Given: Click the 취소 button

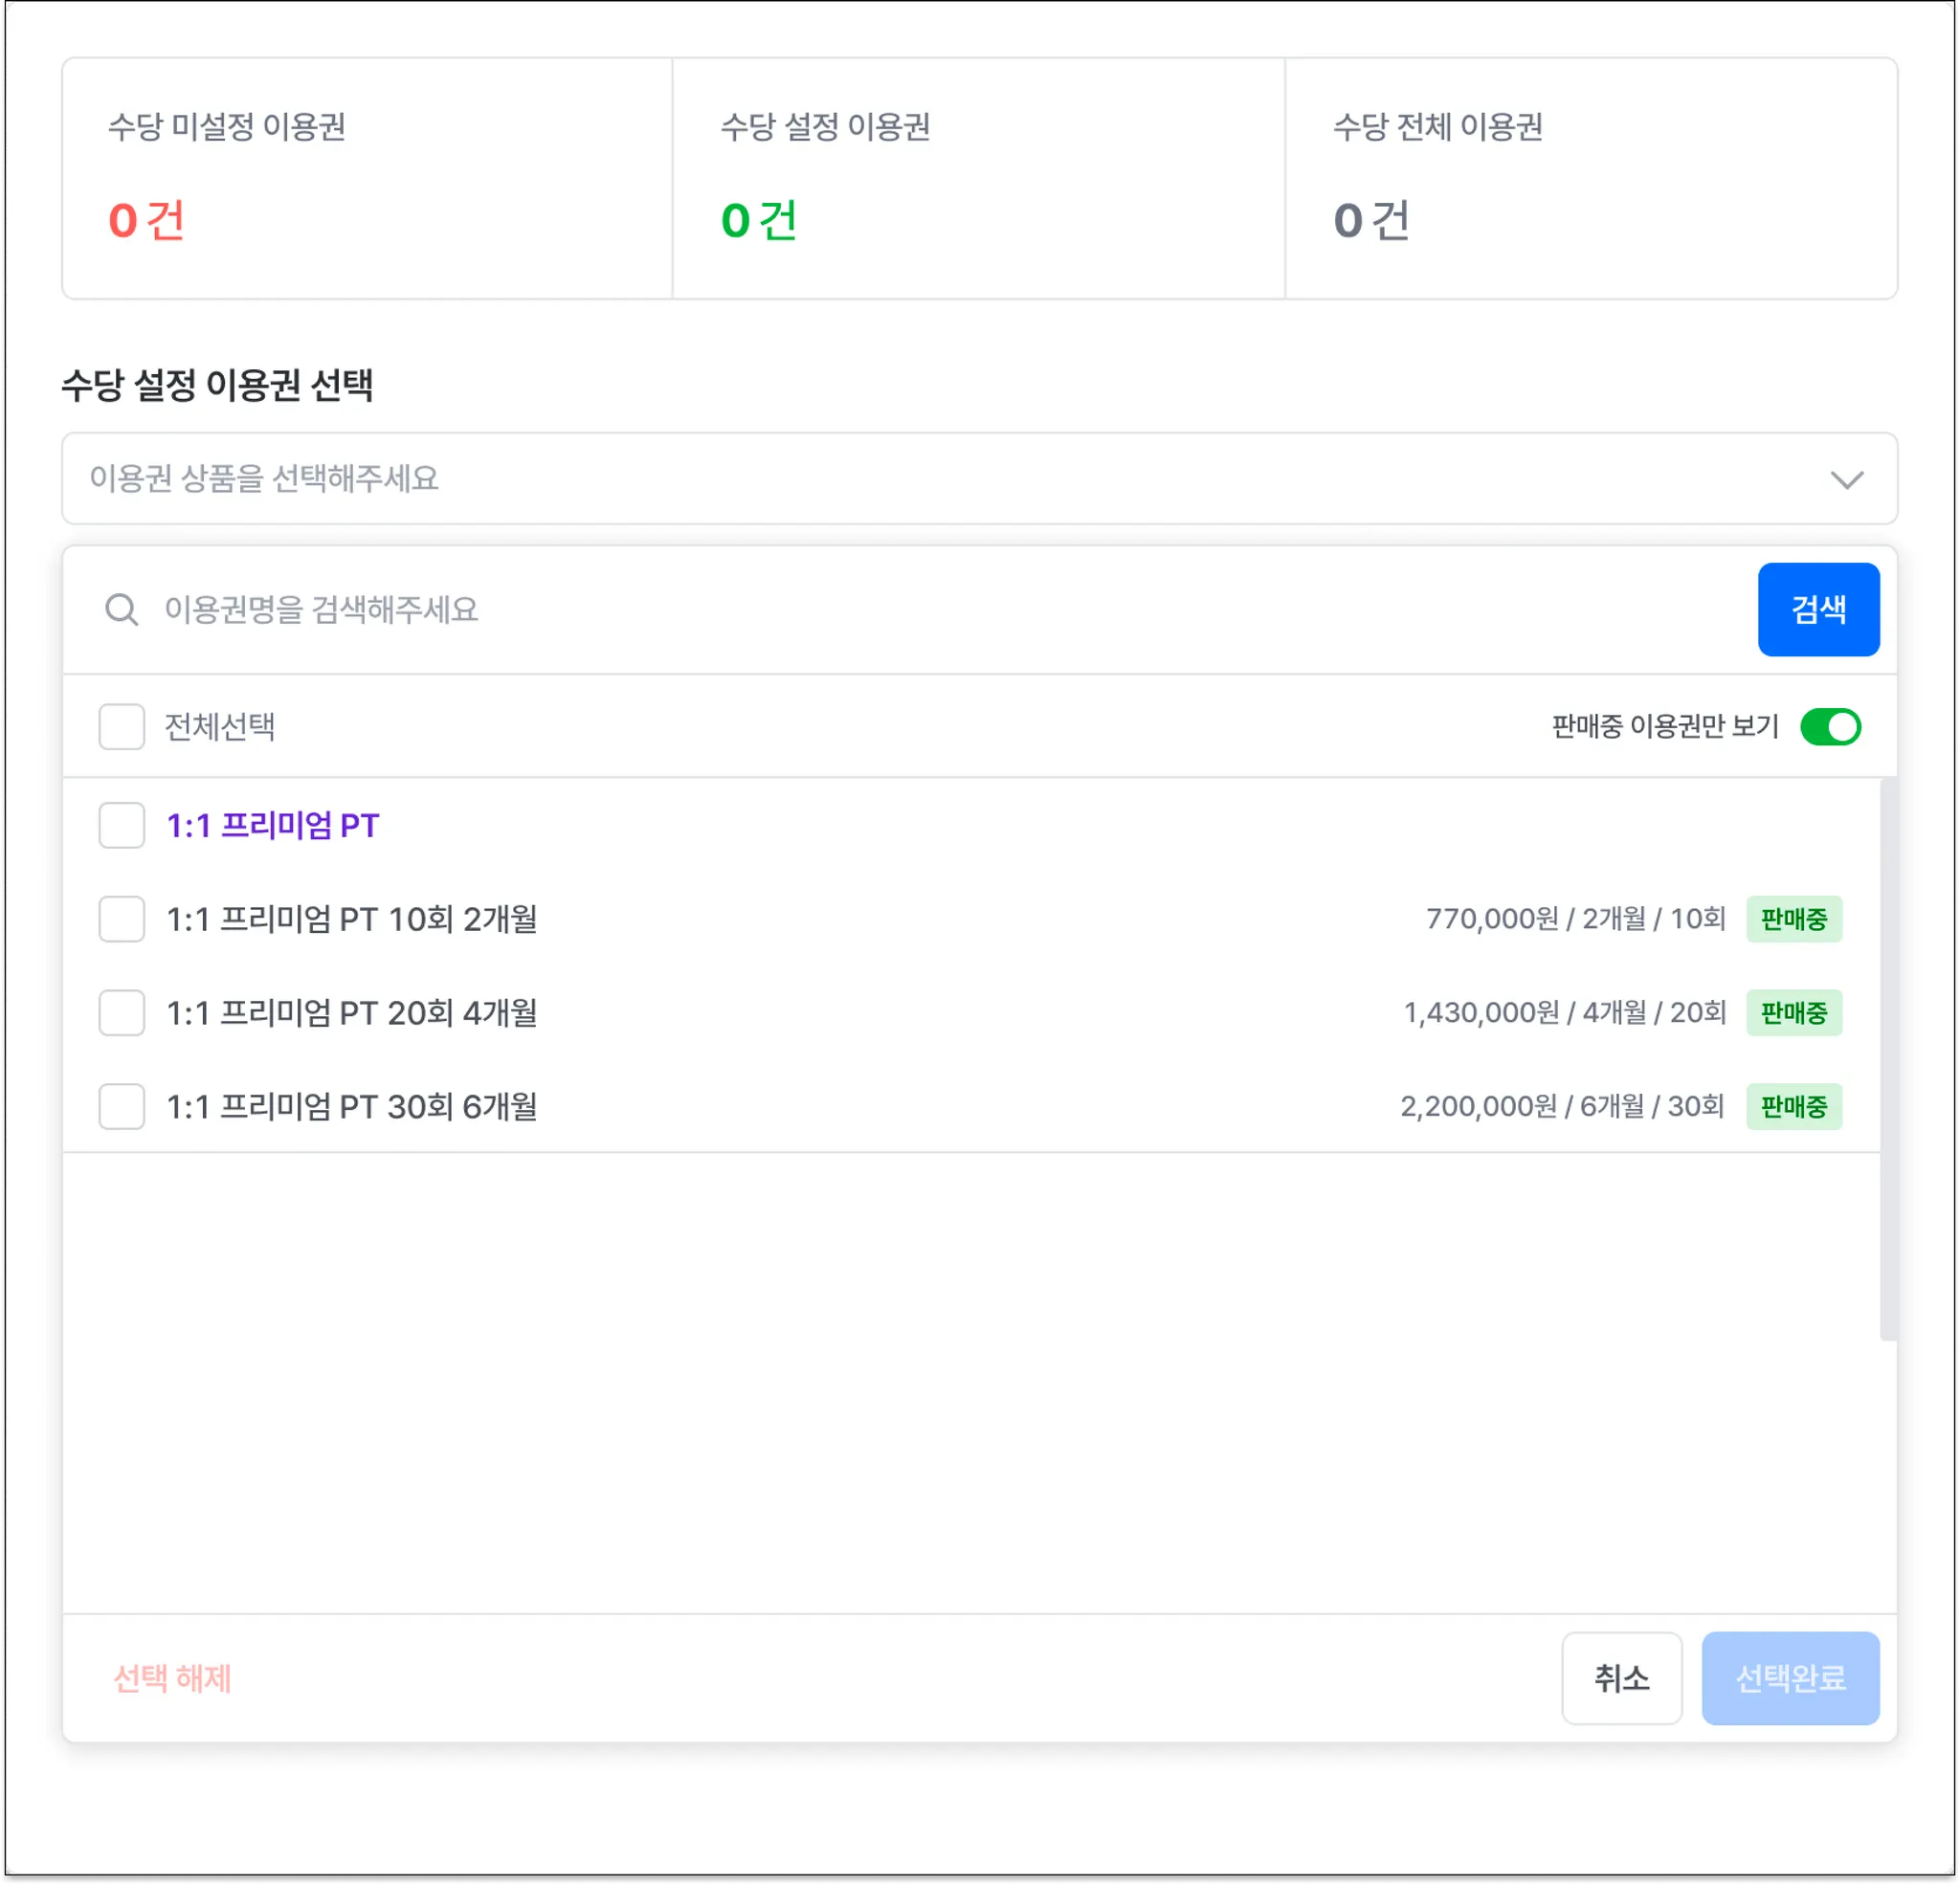Looking at the screenshot, I should [1621, 1677].
